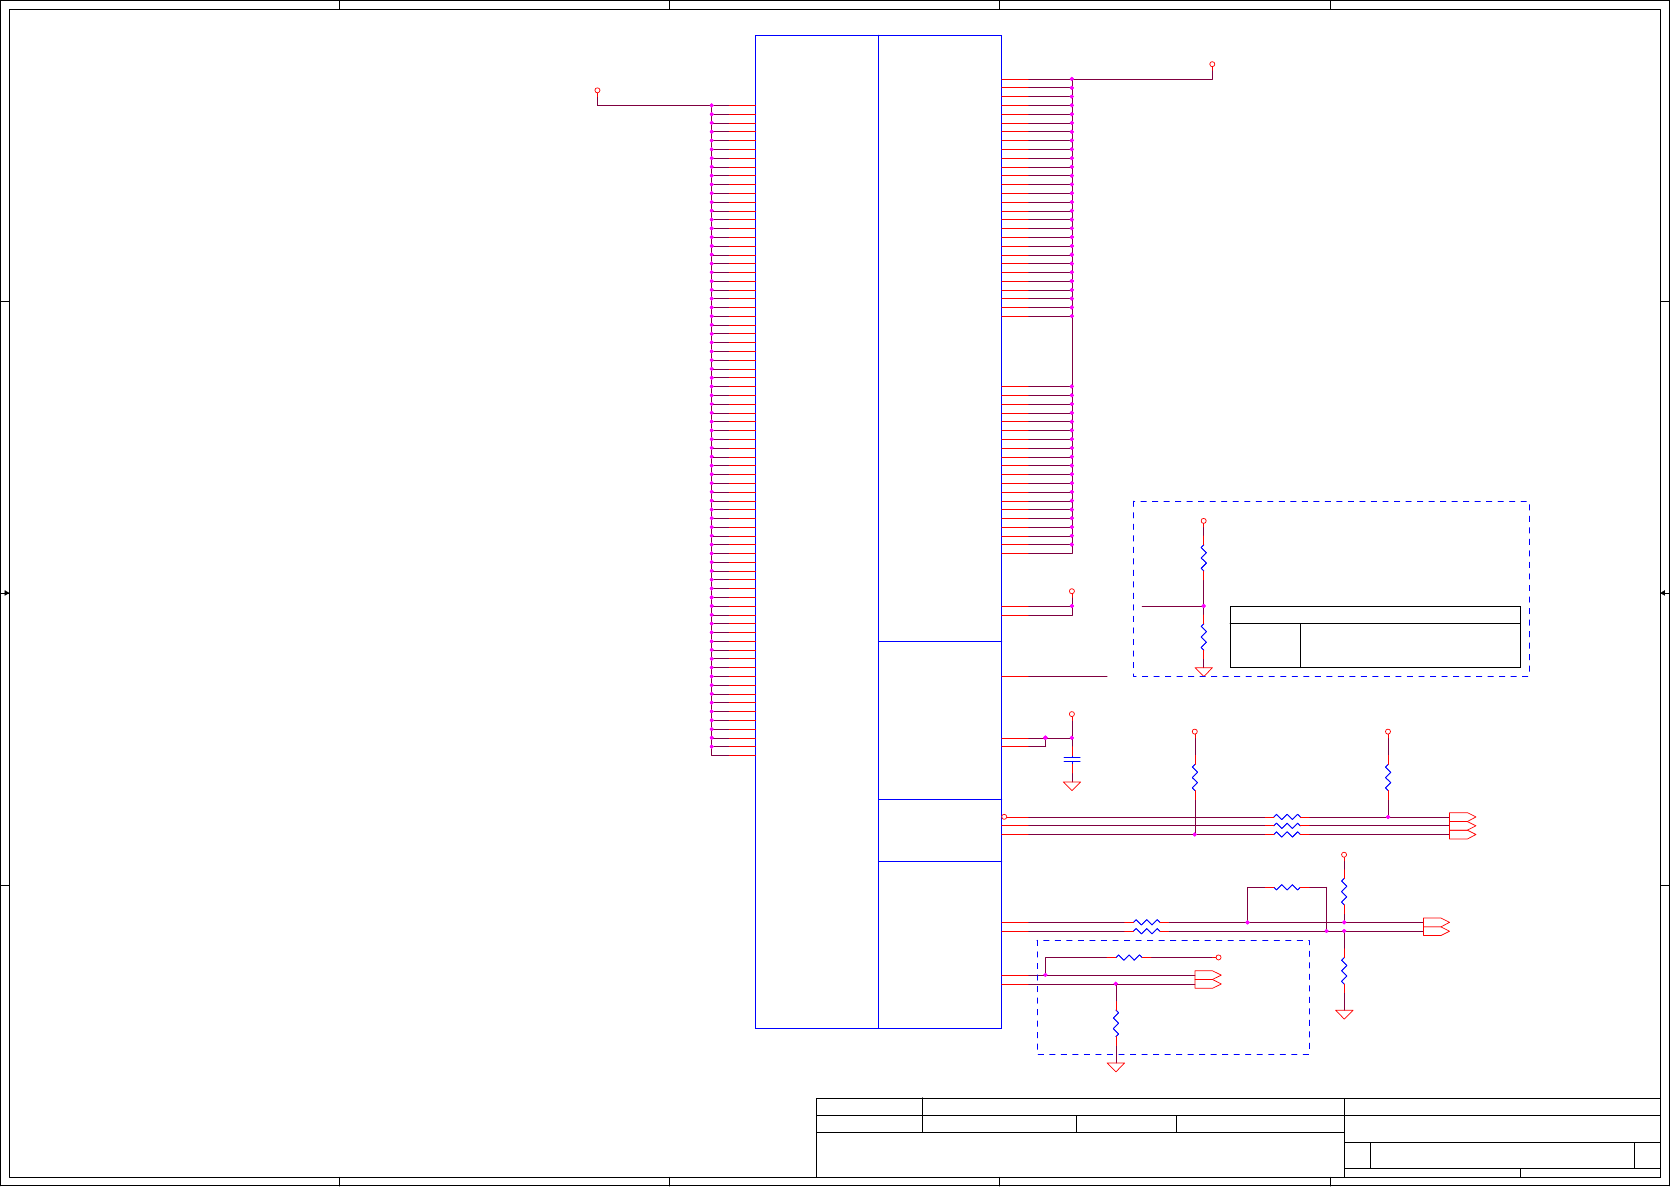Select the left narrow cell of the dashed-box table

1265,645
